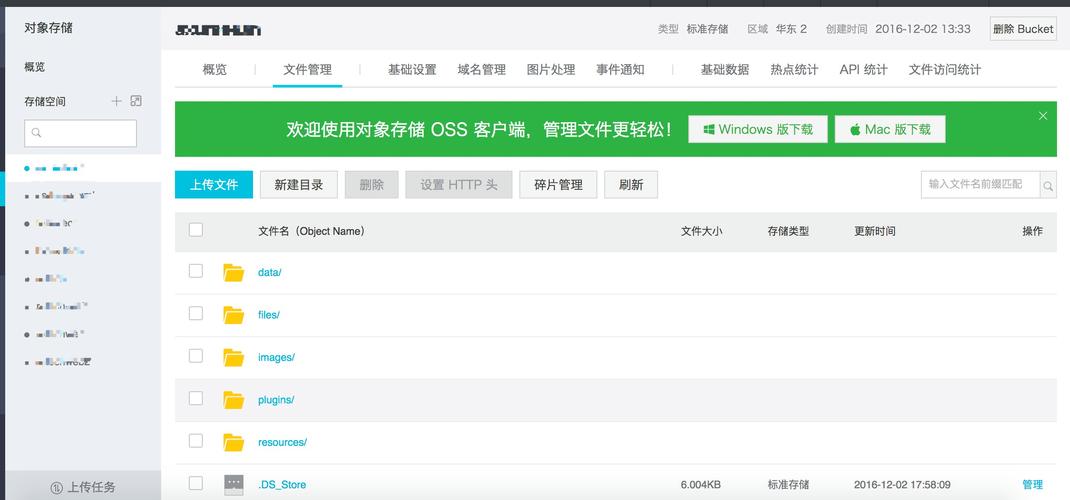Open the 域名管理 tab
The height and width of the screenshot is (500, 1070).
(x=482, y=70)
